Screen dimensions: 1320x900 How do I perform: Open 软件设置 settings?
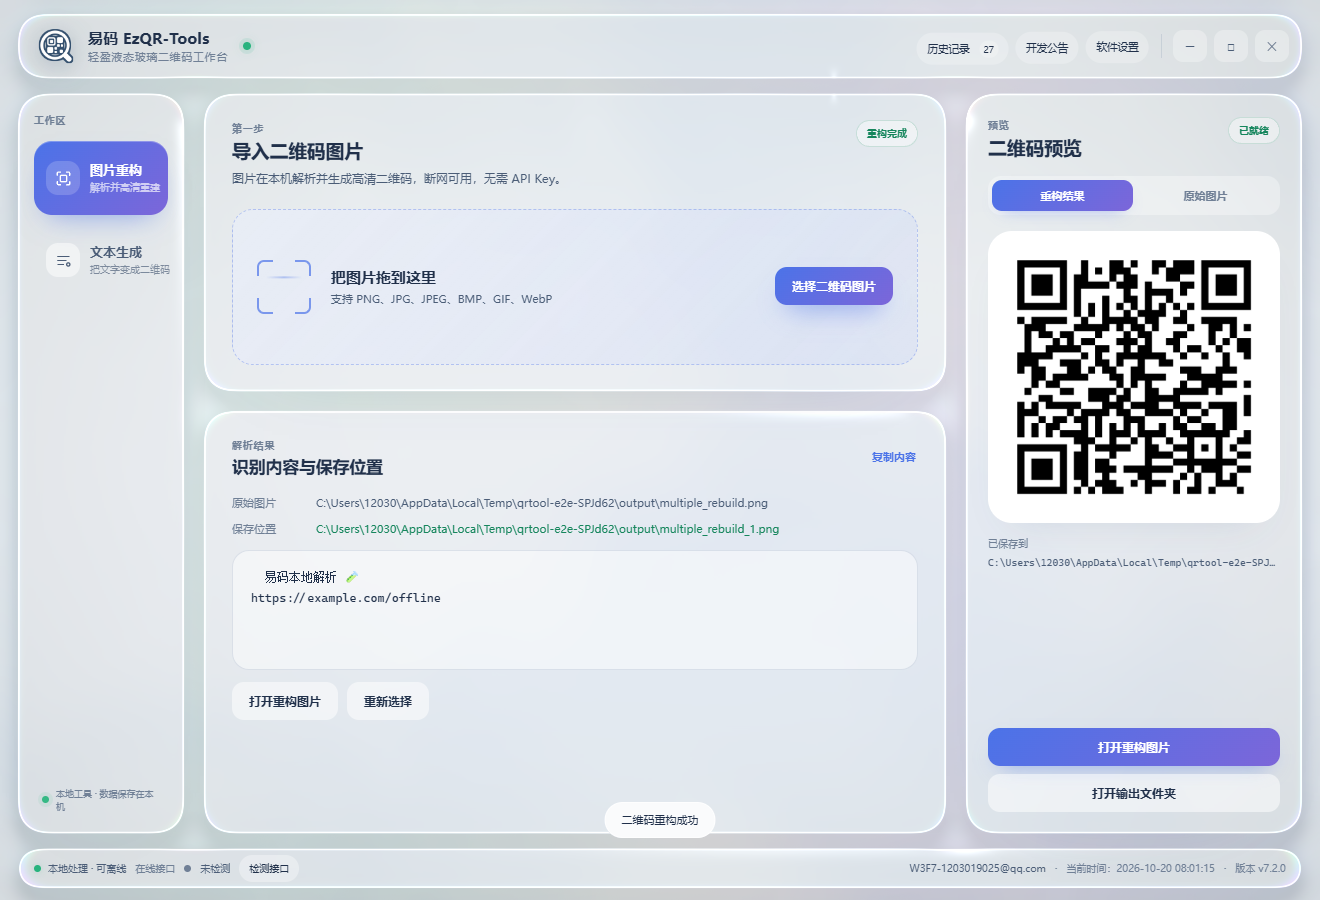coord(1117,48)
